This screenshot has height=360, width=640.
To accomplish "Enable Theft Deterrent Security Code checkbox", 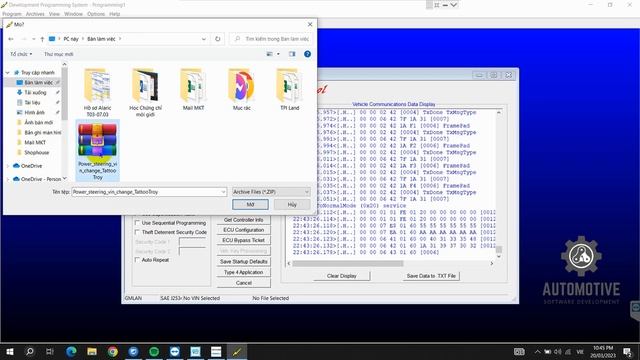I will (137, 232).
